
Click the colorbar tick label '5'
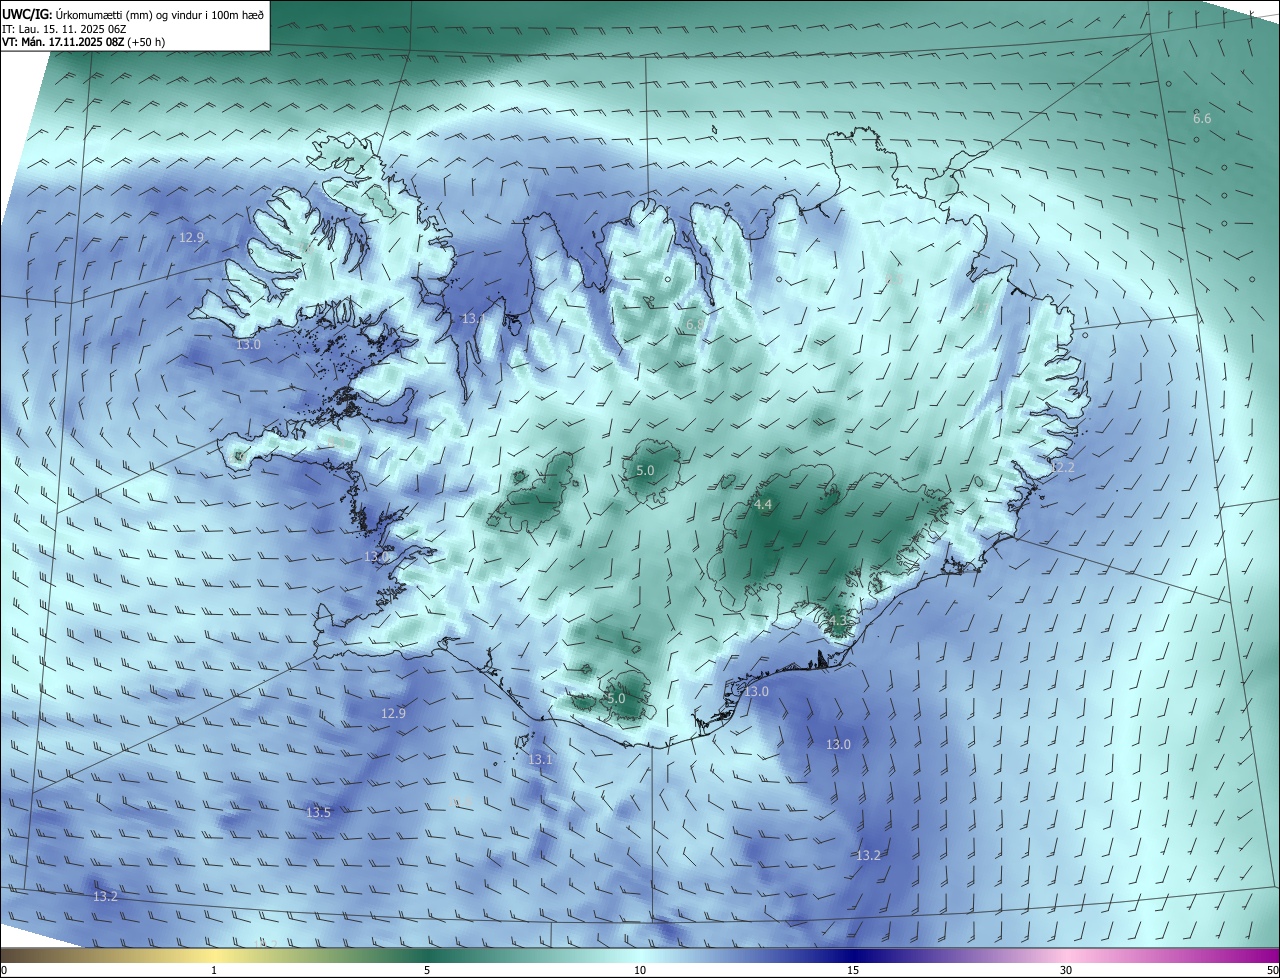[427, 970]
